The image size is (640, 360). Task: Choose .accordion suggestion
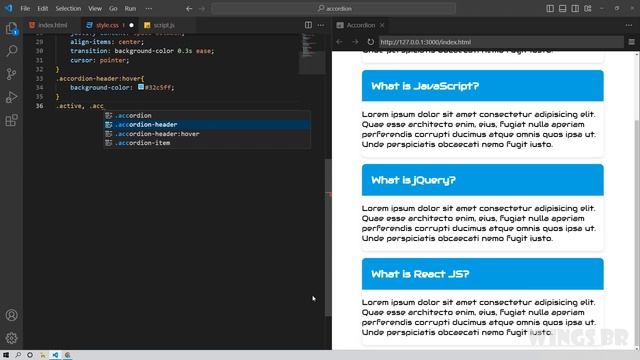click(x=207, y=116)
